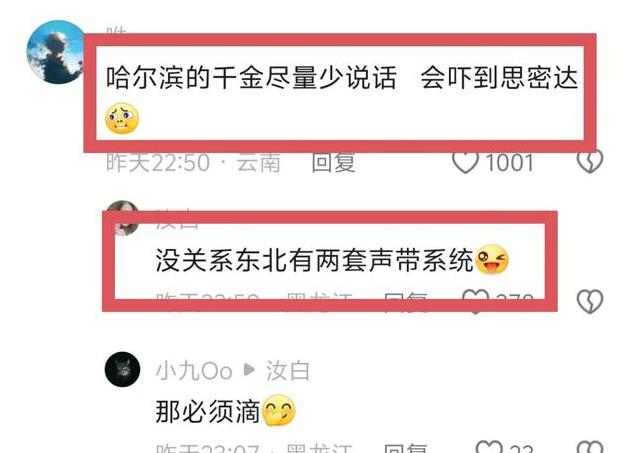636x453 pixels.
Task: Open the 小九Oo username
Action: click(194, 371)
